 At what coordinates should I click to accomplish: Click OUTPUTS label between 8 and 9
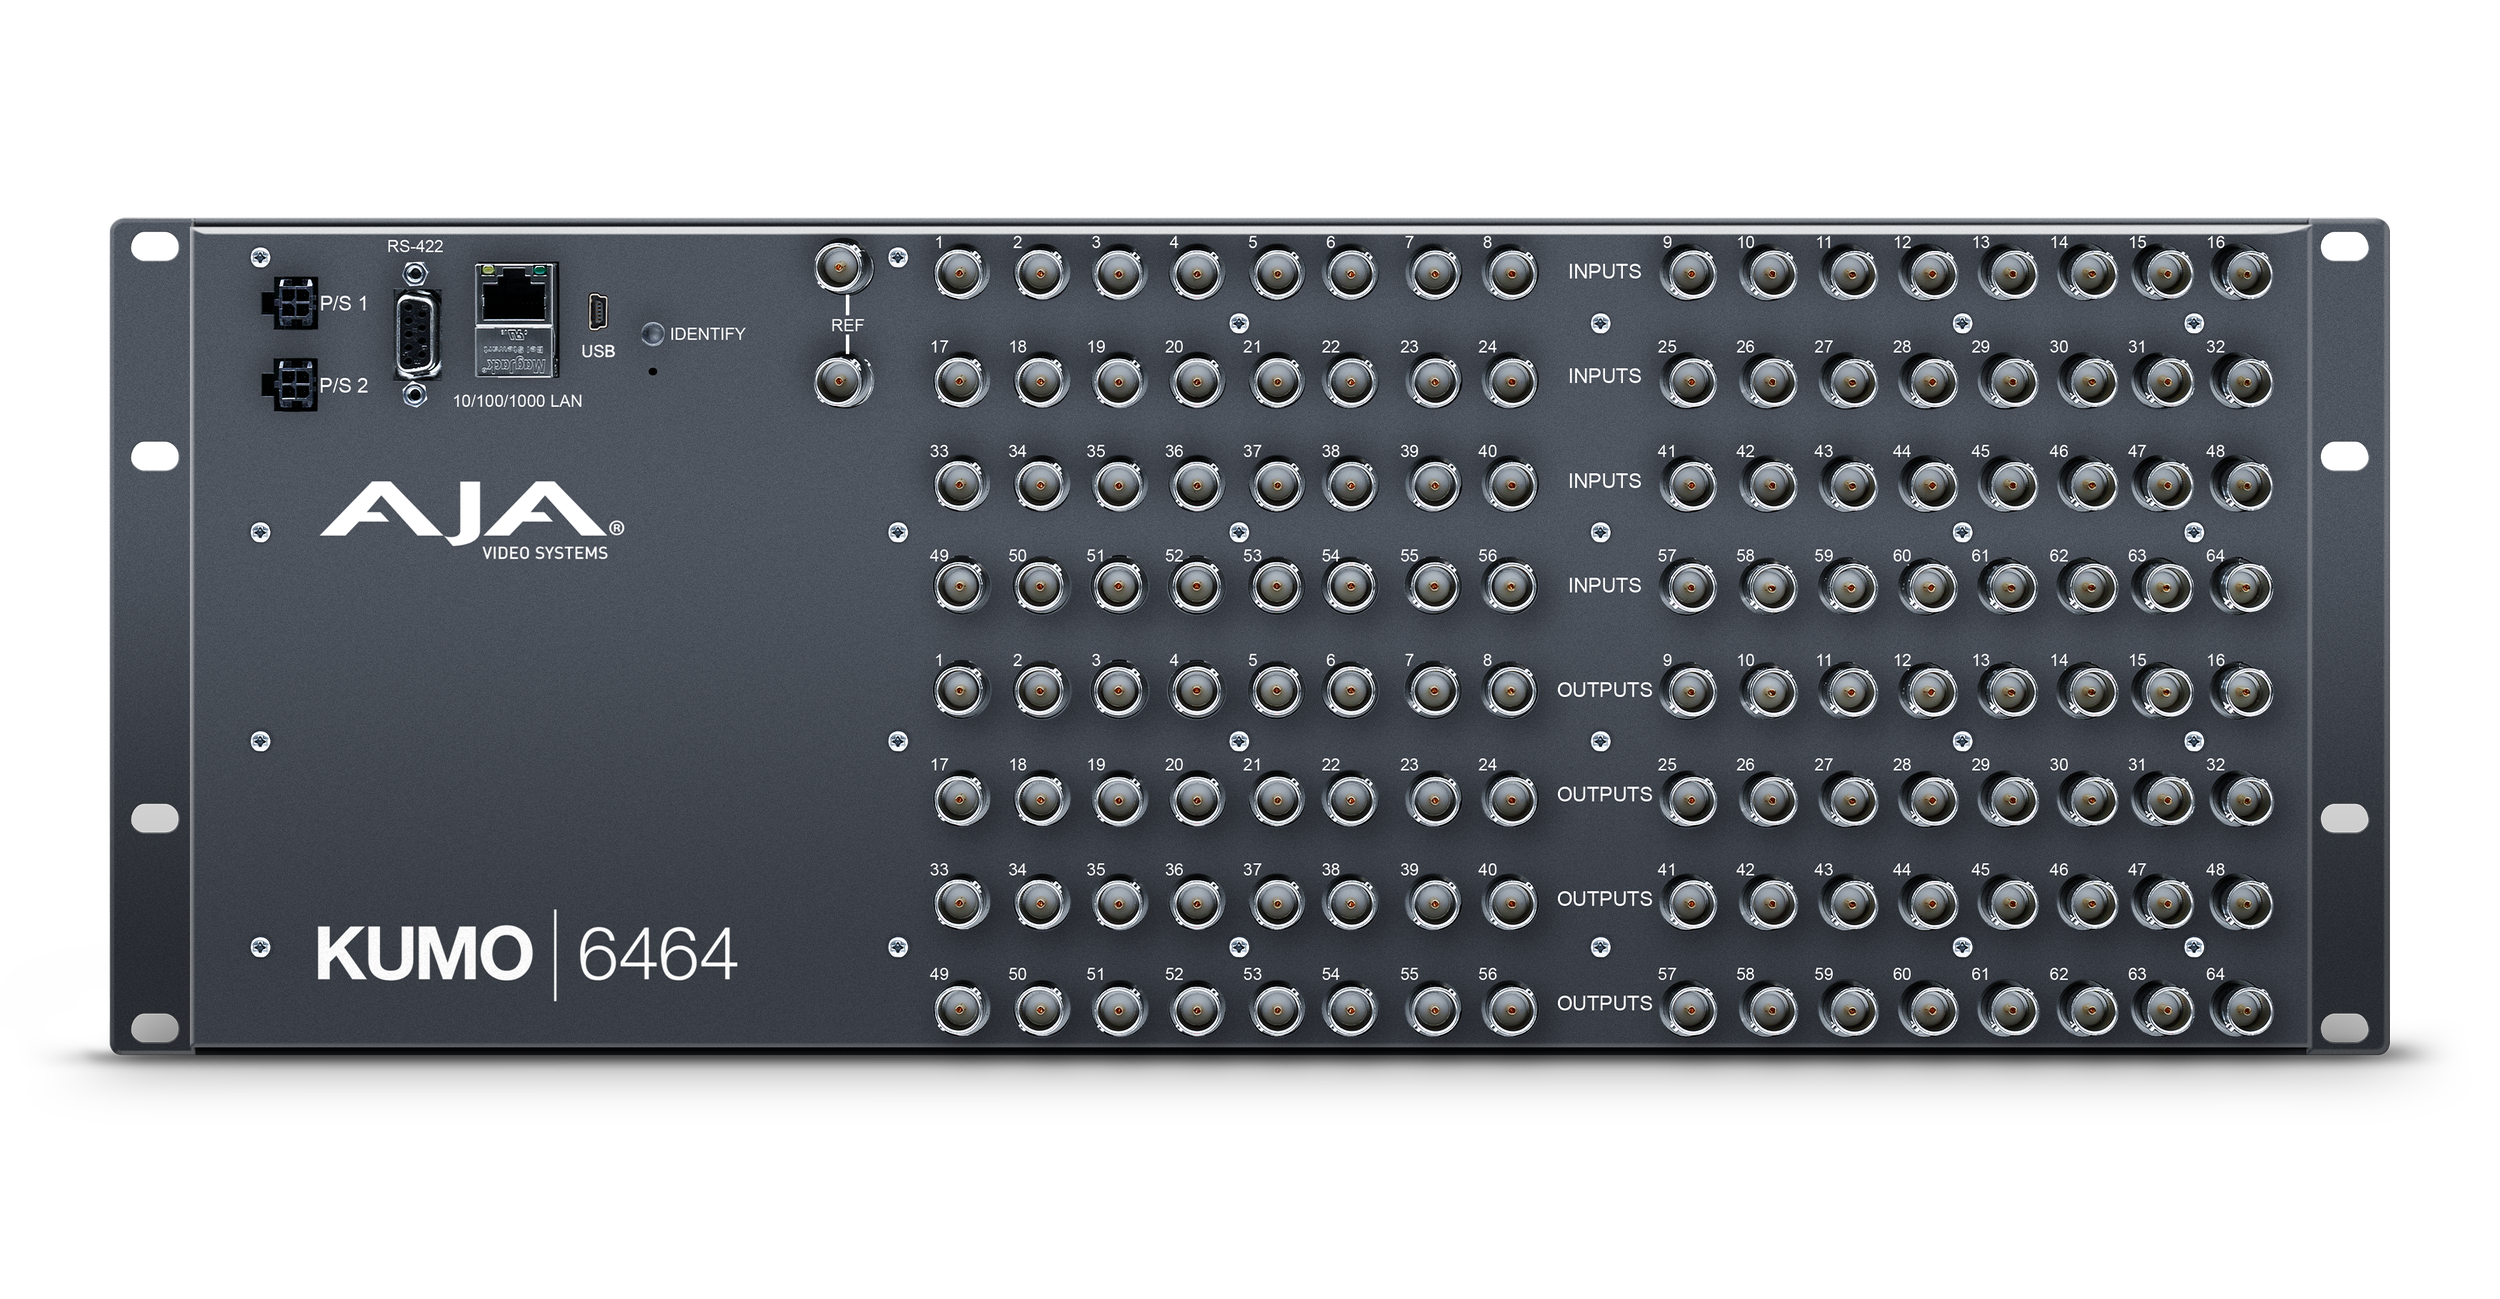(x=1604, y=690)
